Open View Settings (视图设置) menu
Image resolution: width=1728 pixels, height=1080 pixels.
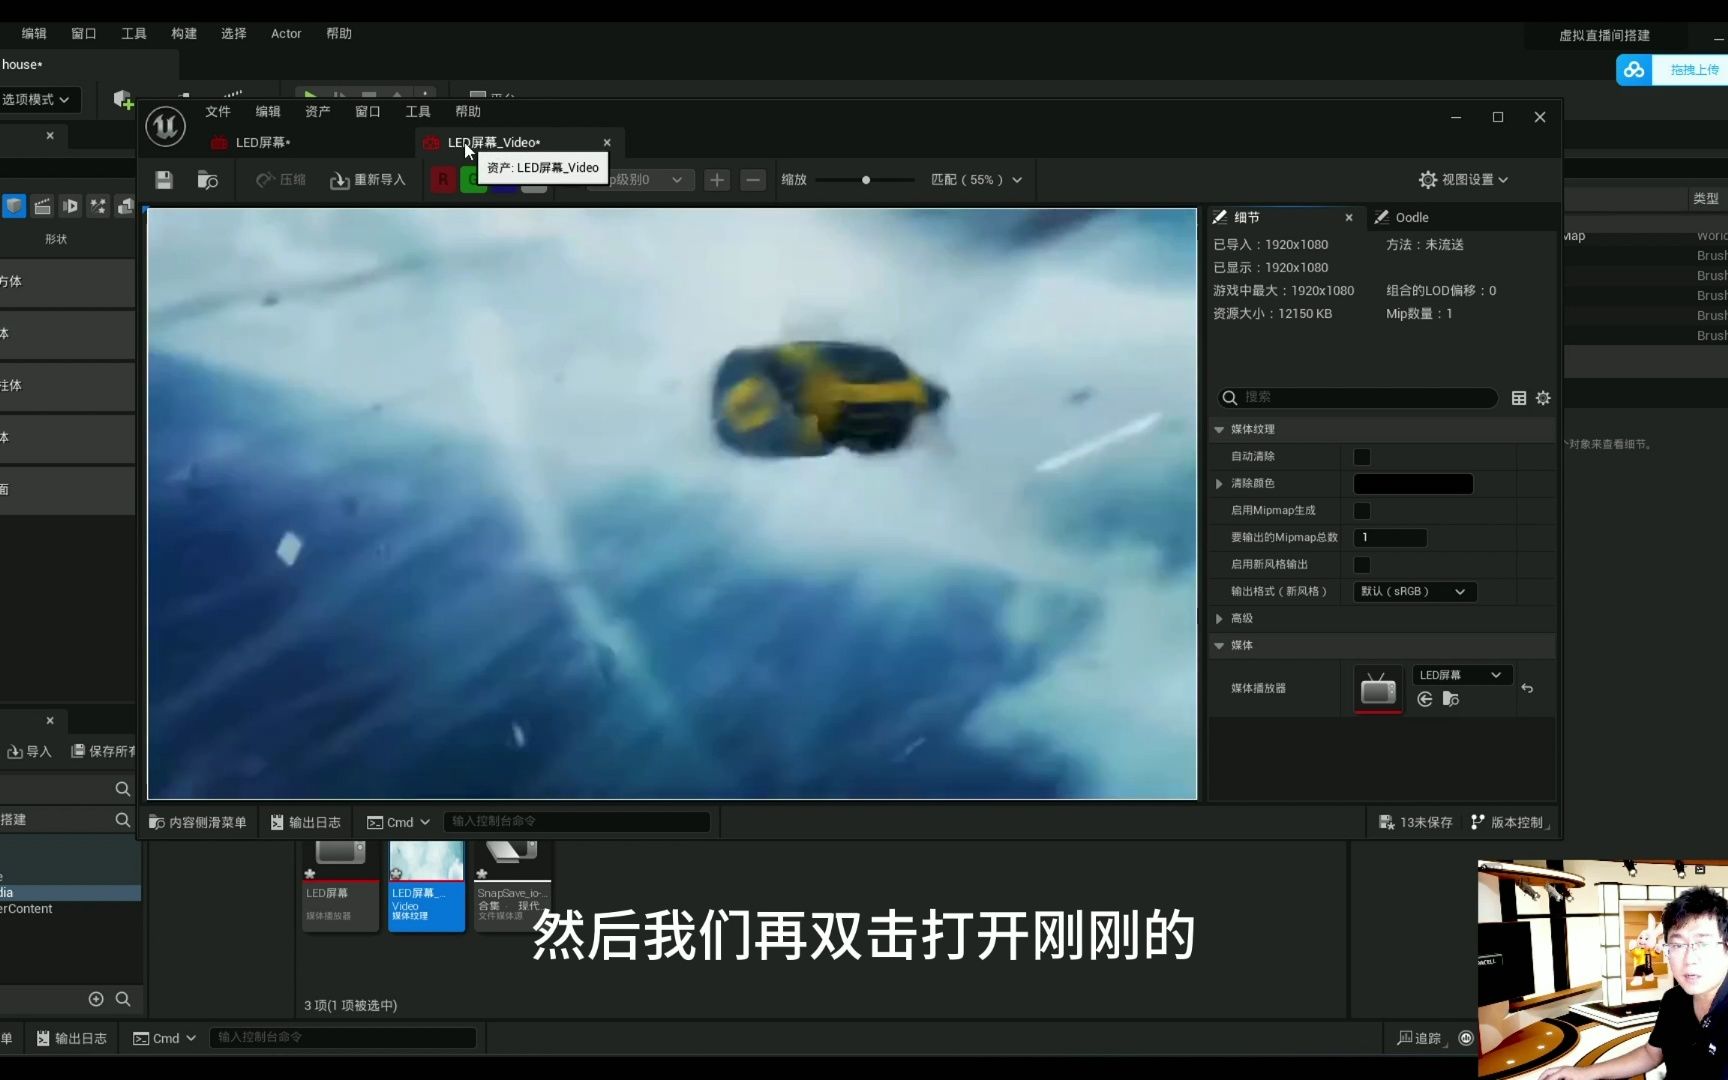[1463, 180]
